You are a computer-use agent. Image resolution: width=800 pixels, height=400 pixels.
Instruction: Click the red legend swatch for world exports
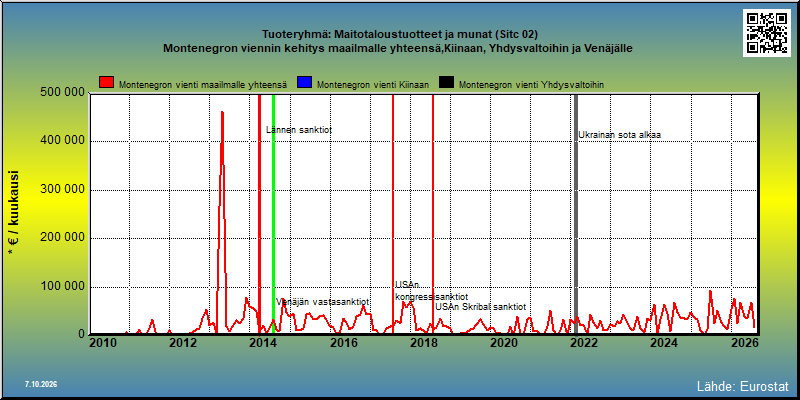[106, 83]
